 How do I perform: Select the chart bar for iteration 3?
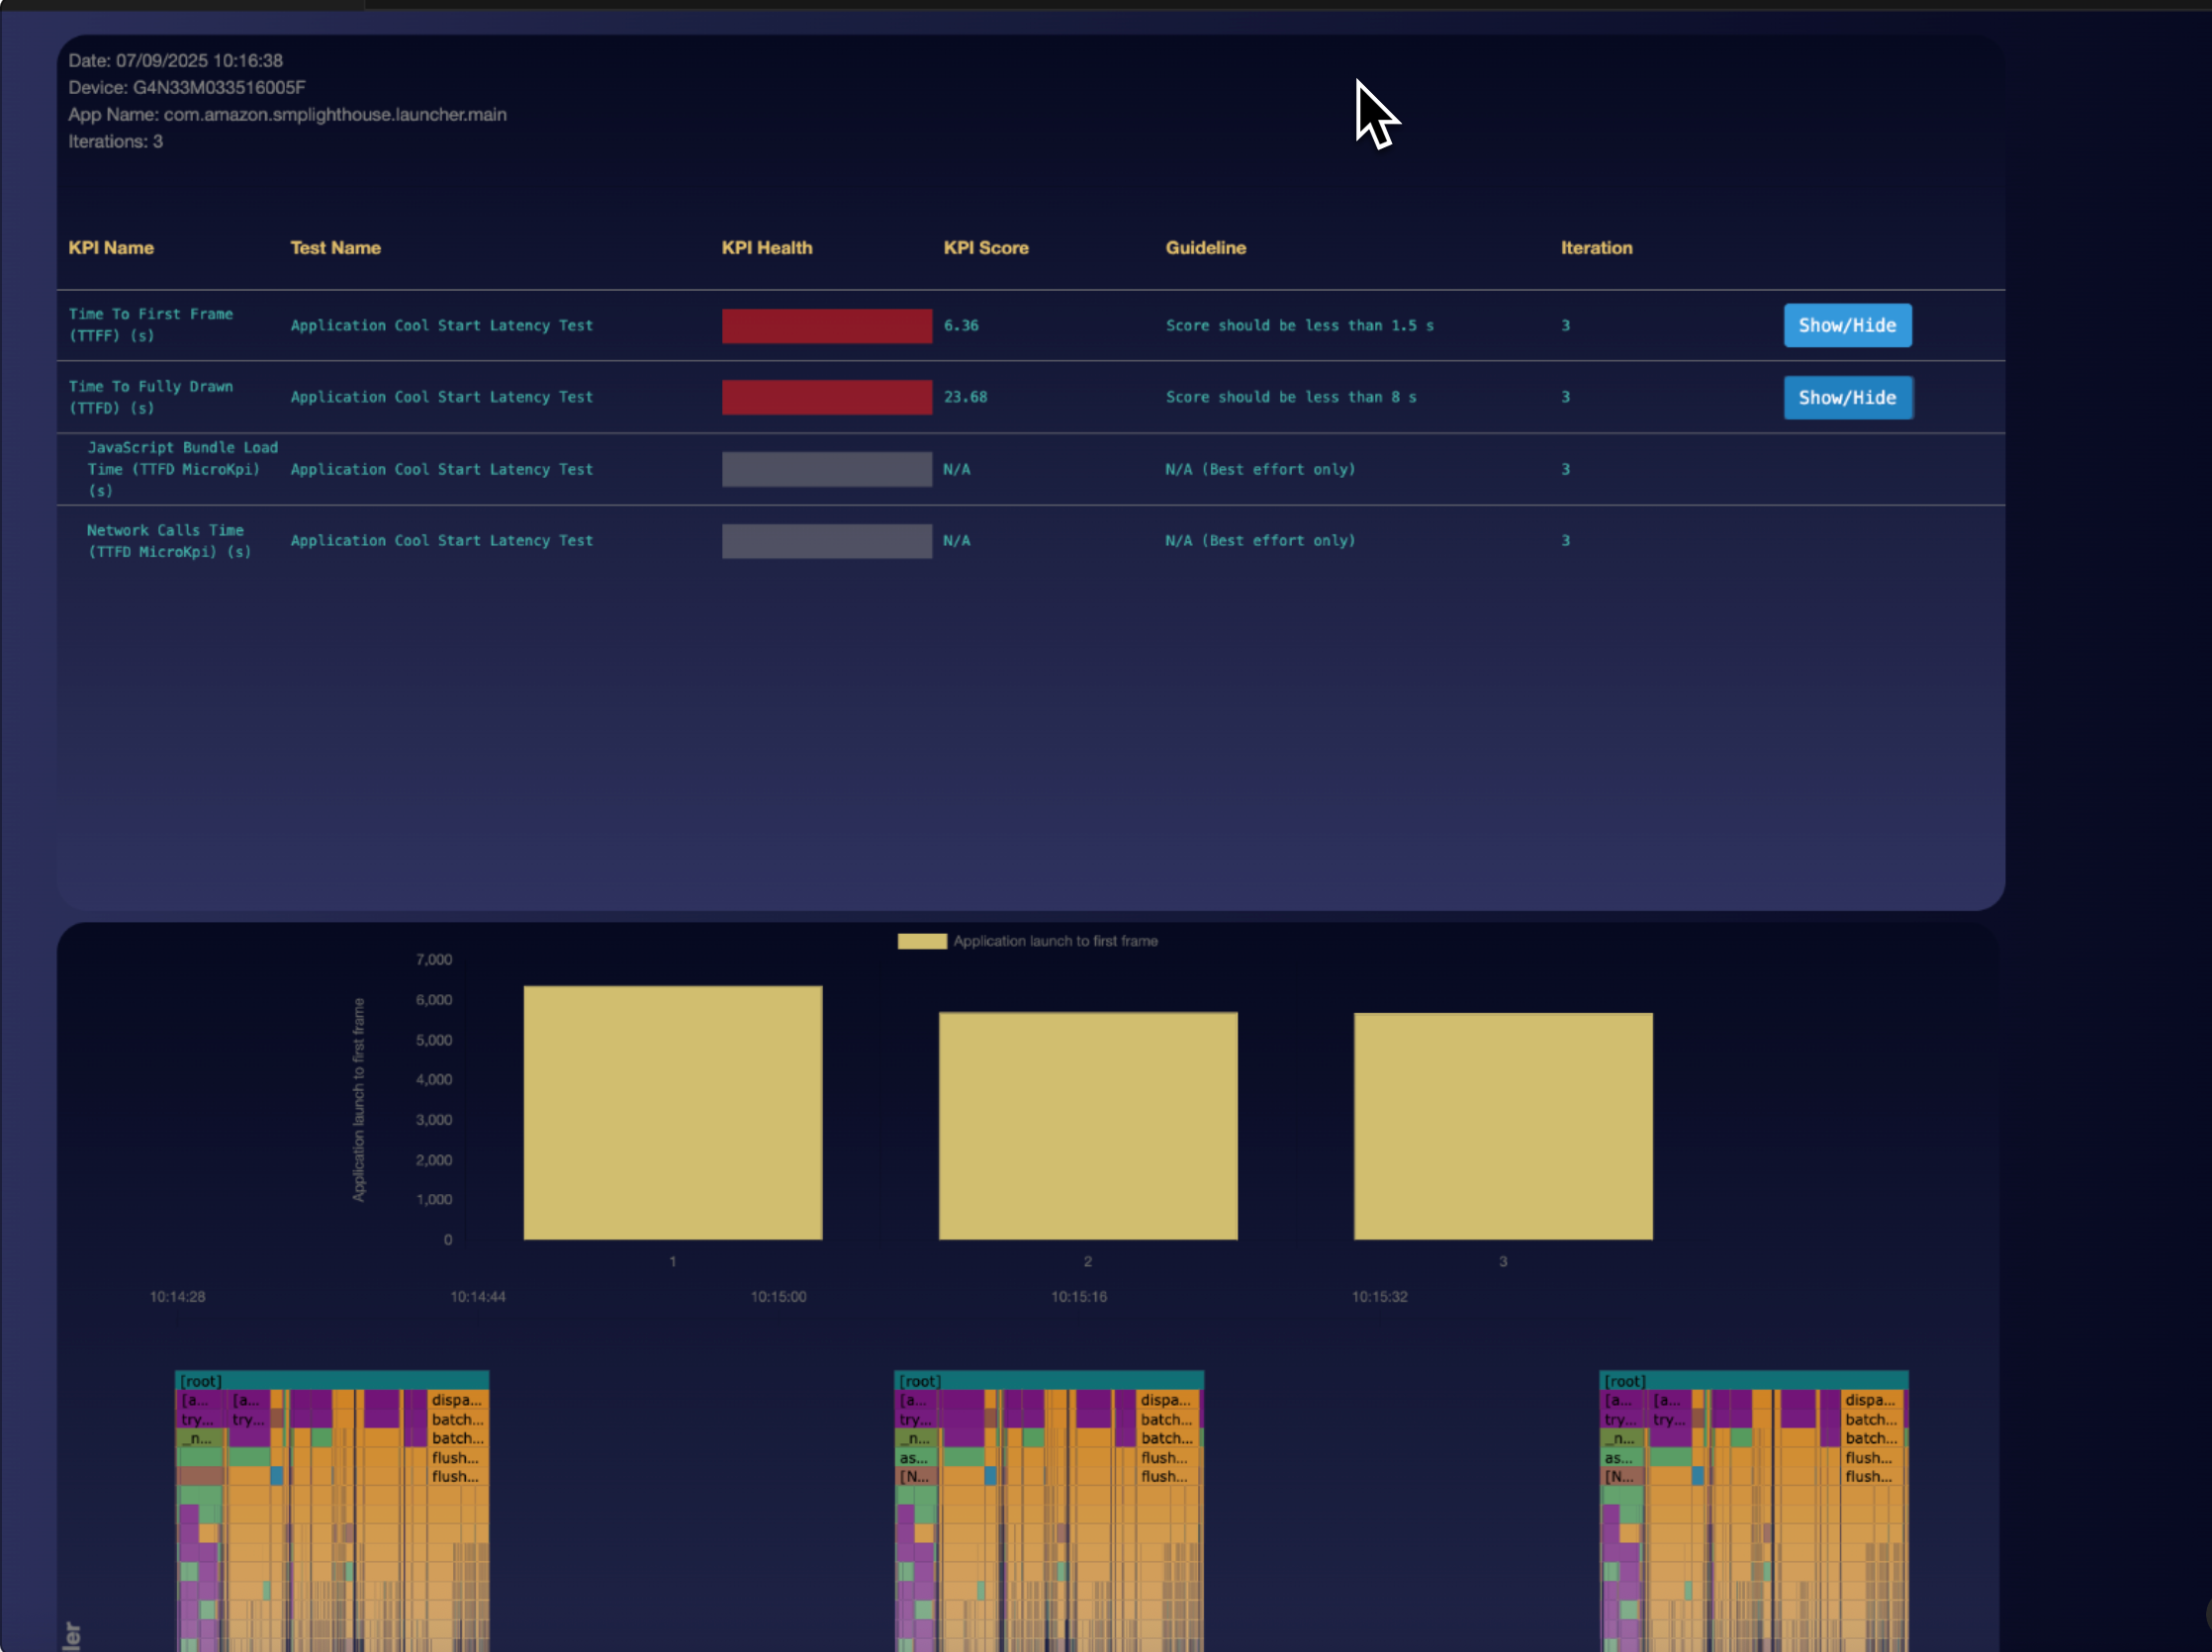click(1502, 1126)
